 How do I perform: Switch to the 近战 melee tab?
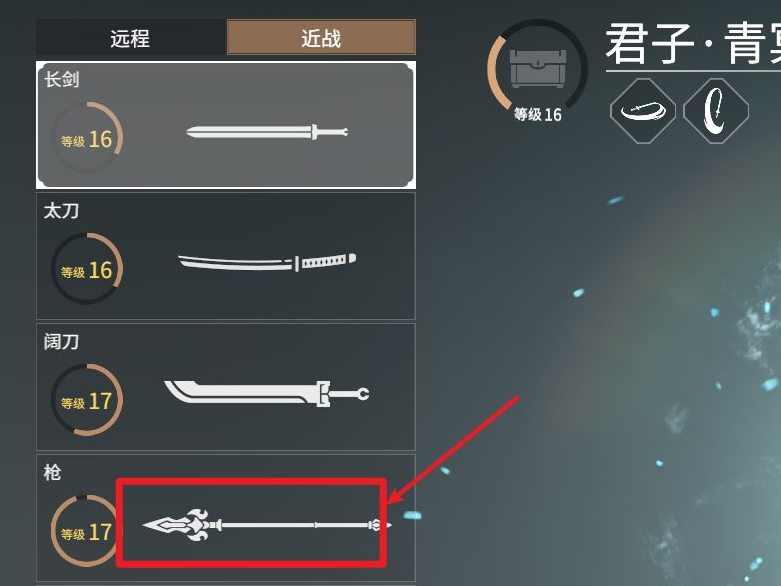click(321, 37)
